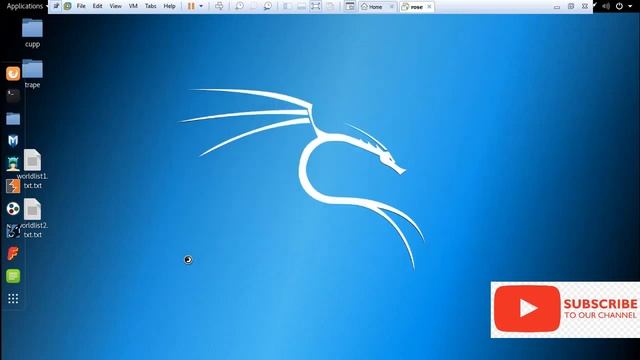This screenshot has height=360, width=640.
Task: Expand the power options dropdown arrow
Action: (201, 6)
